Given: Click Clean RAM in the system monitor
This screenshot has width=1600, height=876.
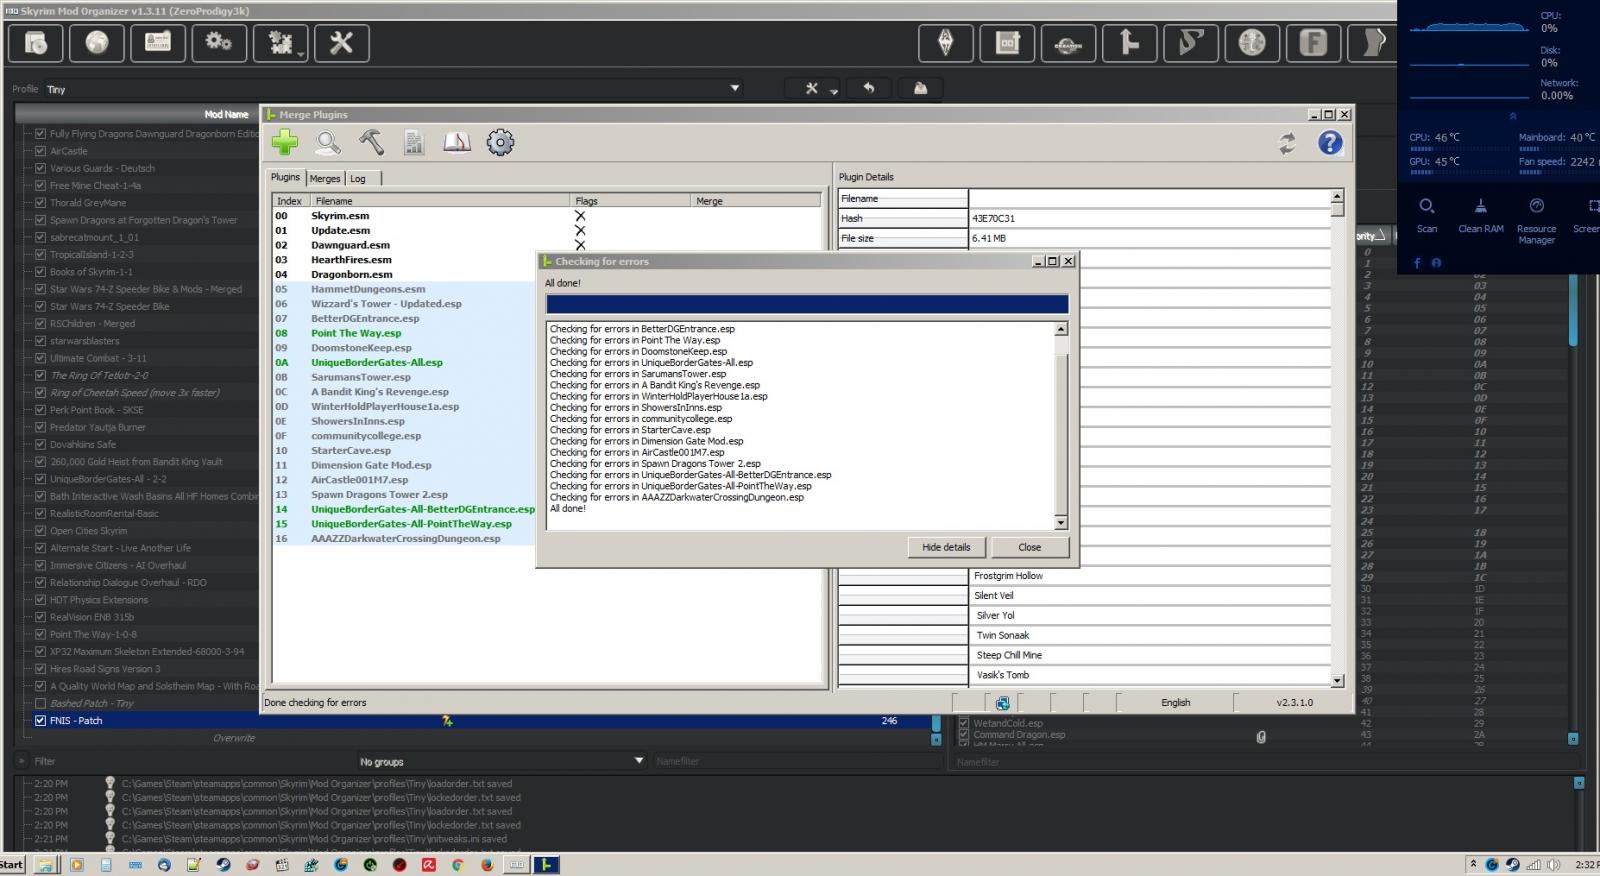Looking at the screenshot, I should click(1481, 214).
